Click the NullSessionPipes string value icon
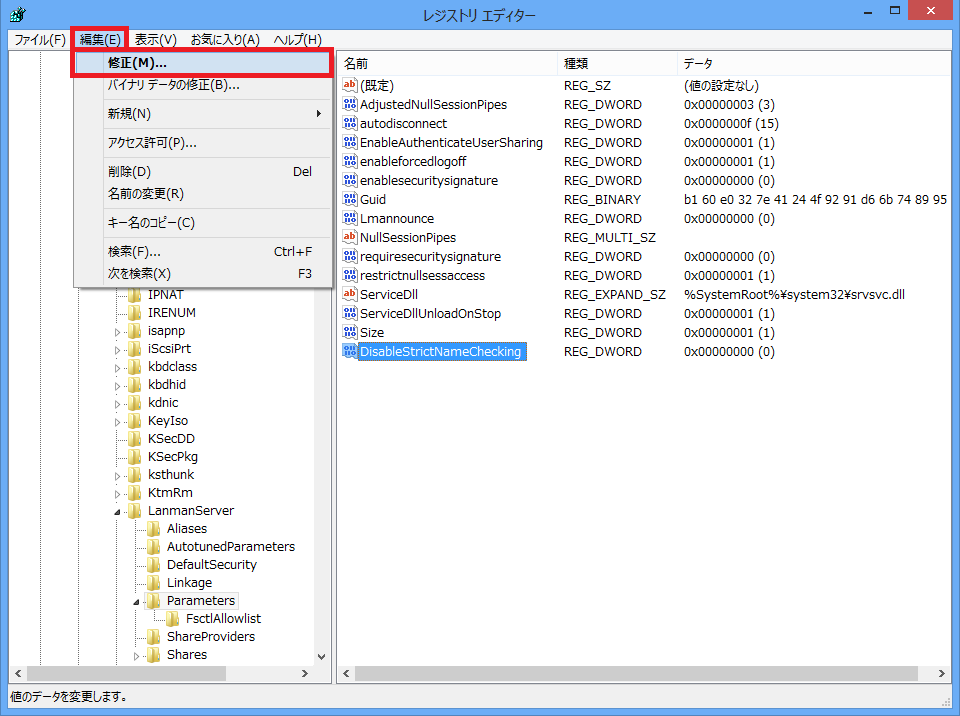Viewport: 960px width, 716px height. coord(350,237)
